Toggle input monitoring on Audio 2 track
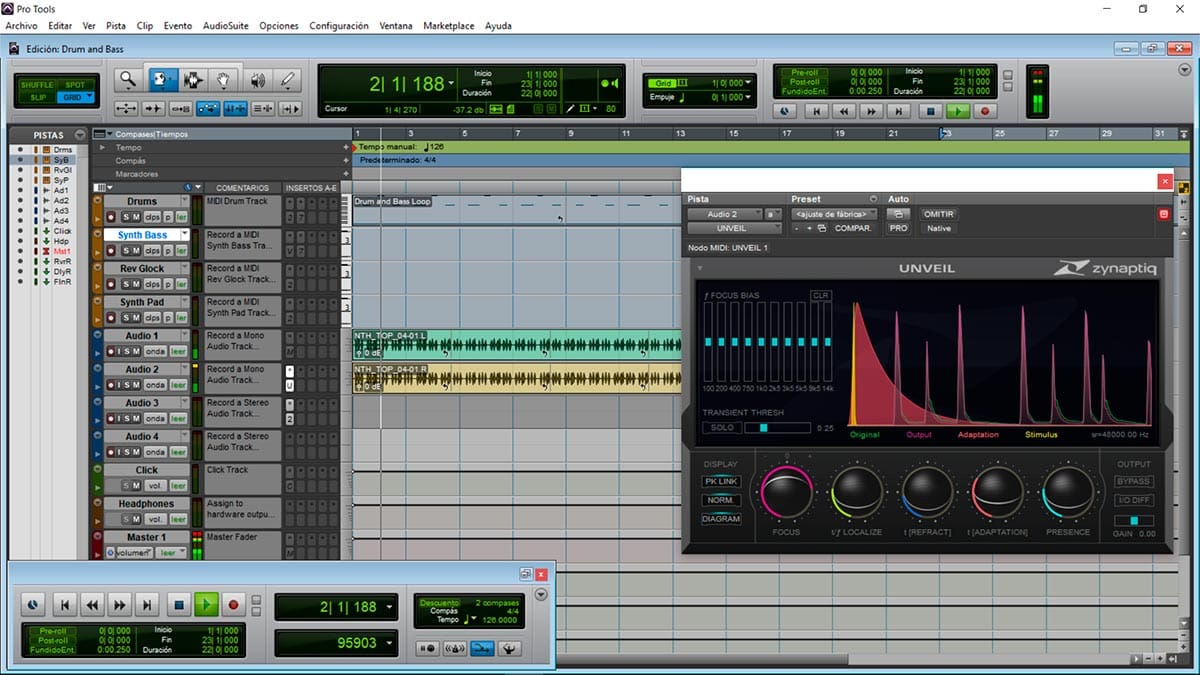This screenshot has width=1200, height=675. pos(117,385)
